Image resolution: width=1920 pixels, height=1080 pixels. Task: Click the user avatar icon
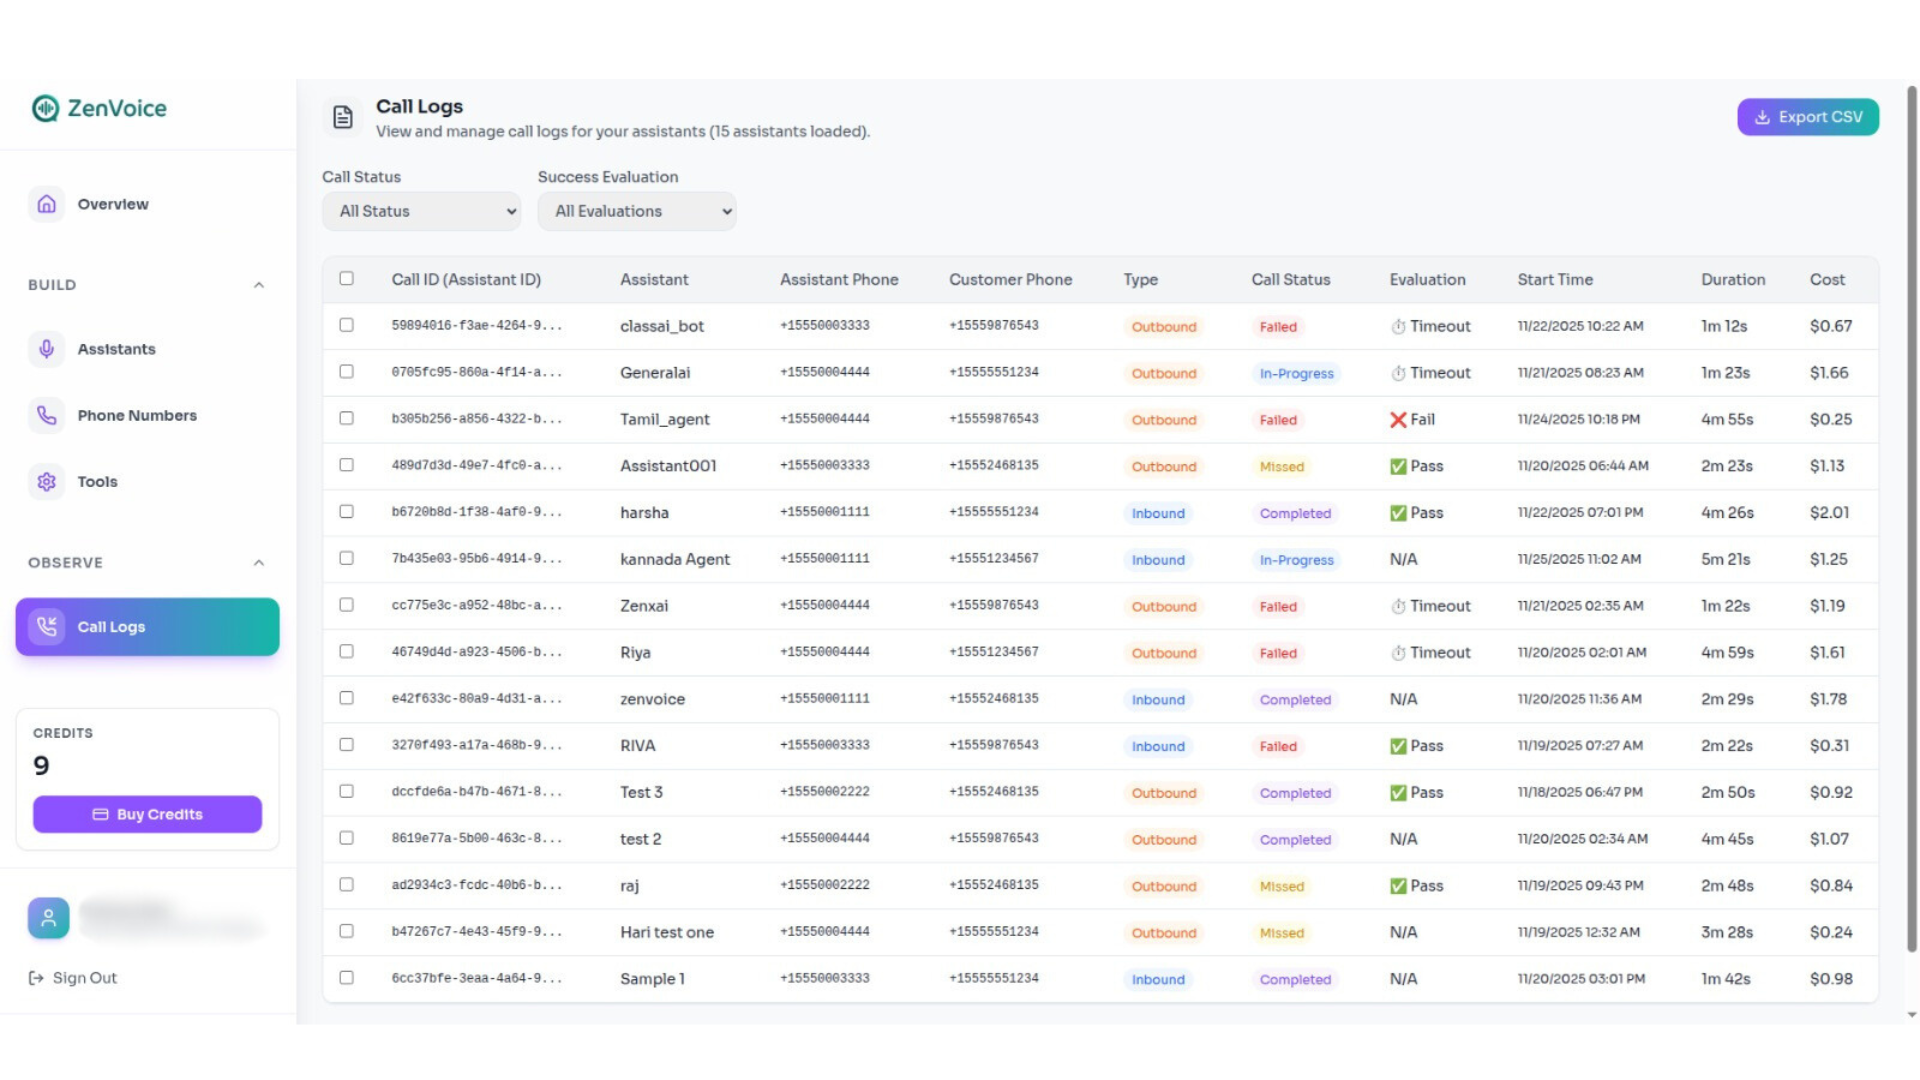coord(48,918)
